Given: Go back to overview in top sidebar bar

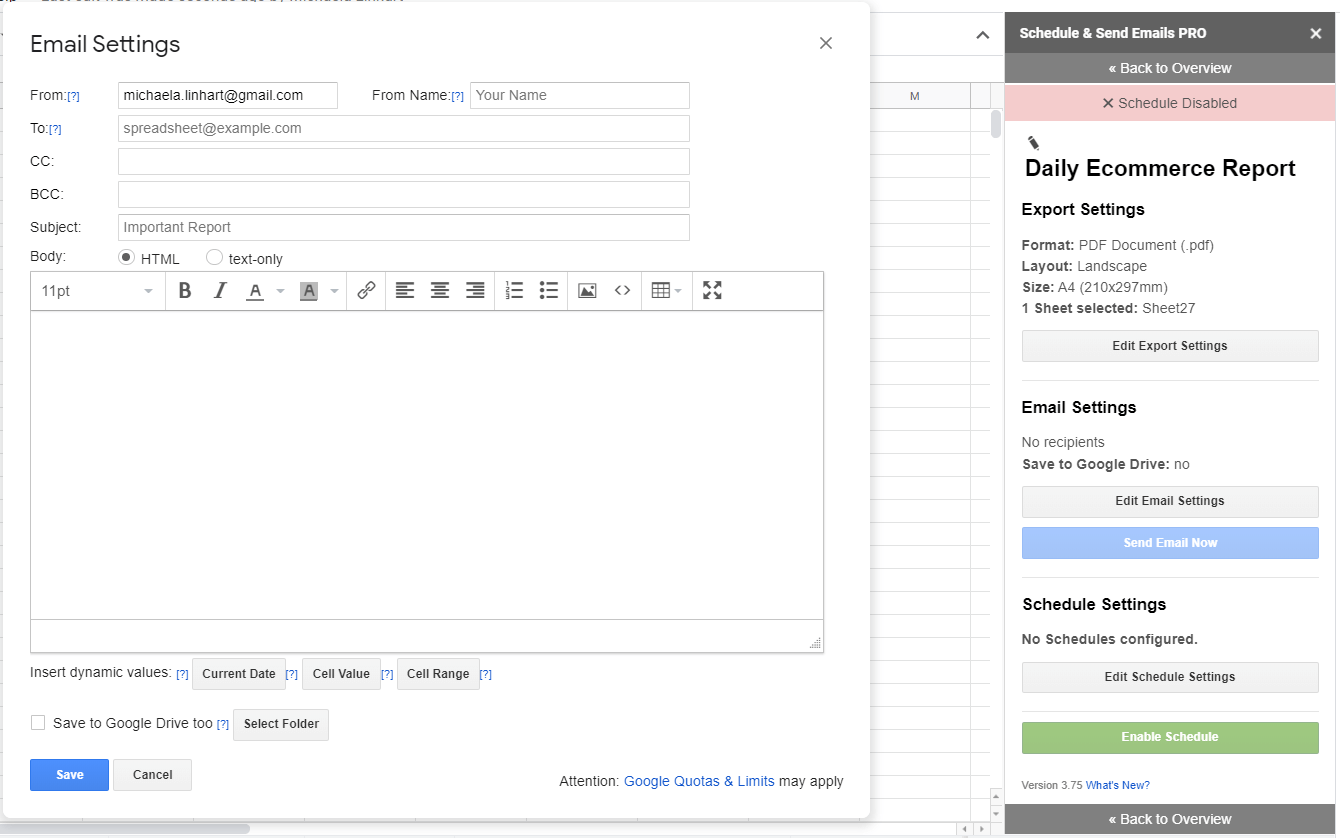Looking at the screenshot, I should pyautogui.click(x=1169, y=68).
